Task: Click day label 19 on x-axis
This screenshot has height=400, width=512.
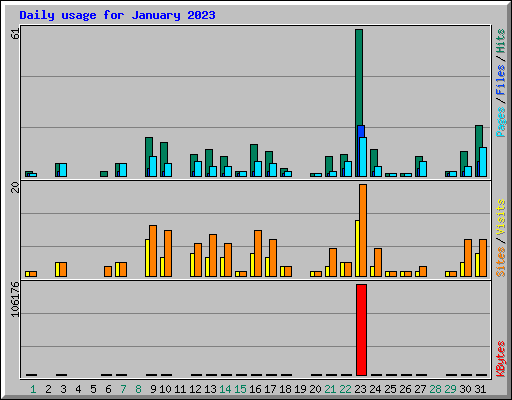Action: click(x=300, y=389)
